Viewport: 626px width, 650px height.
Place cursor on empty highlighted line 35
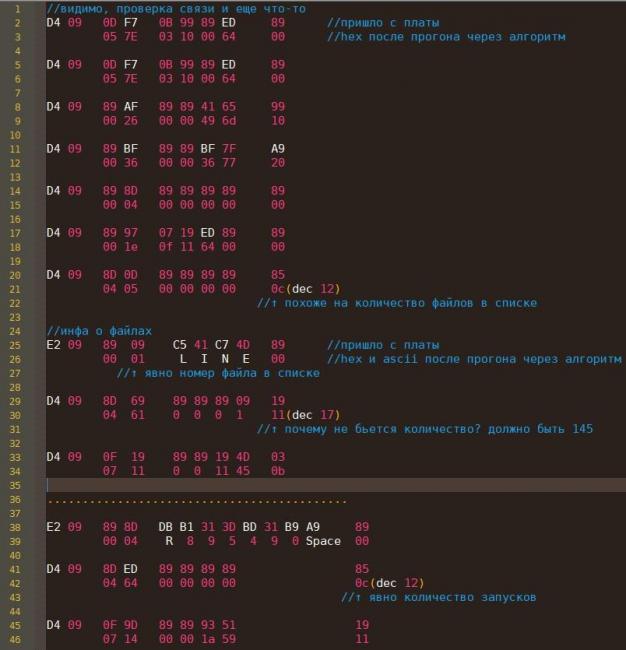(300, 484)
